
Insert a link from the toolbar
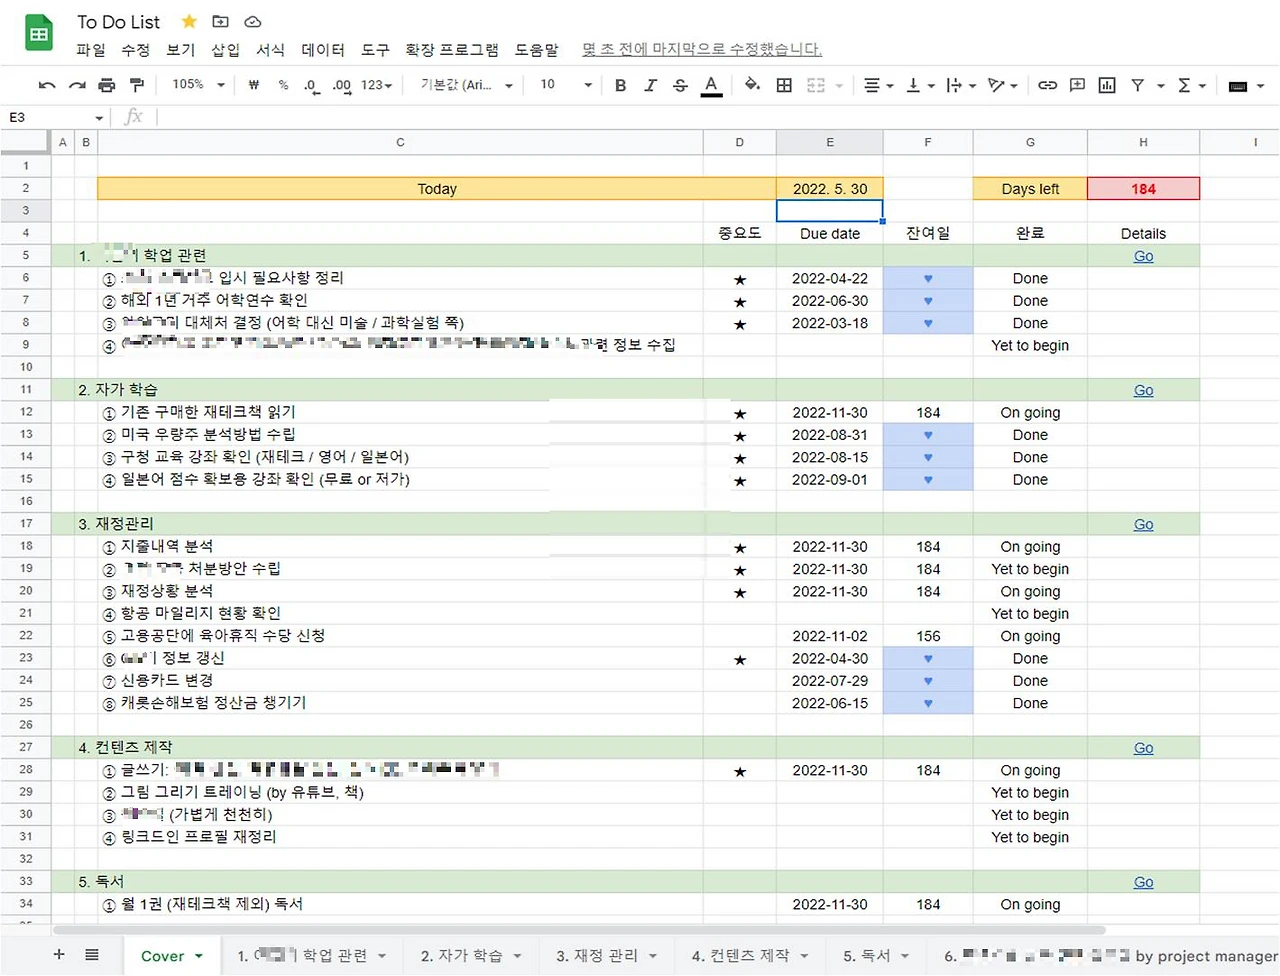1047,85
